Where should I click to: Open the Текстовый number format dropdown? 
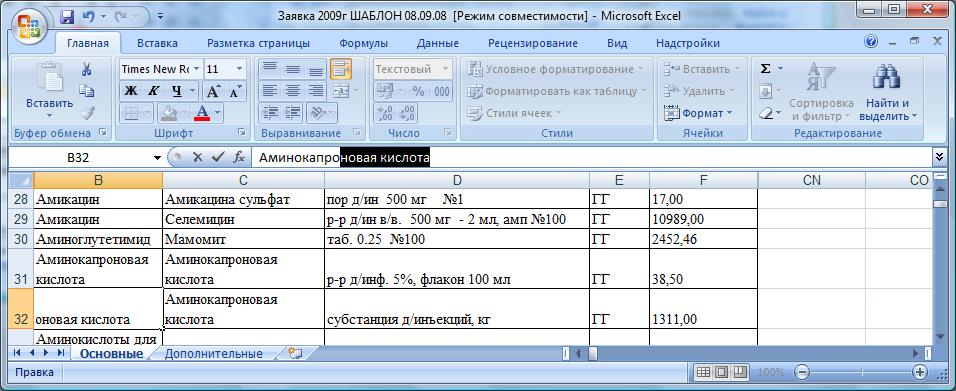tap(445, 69)
